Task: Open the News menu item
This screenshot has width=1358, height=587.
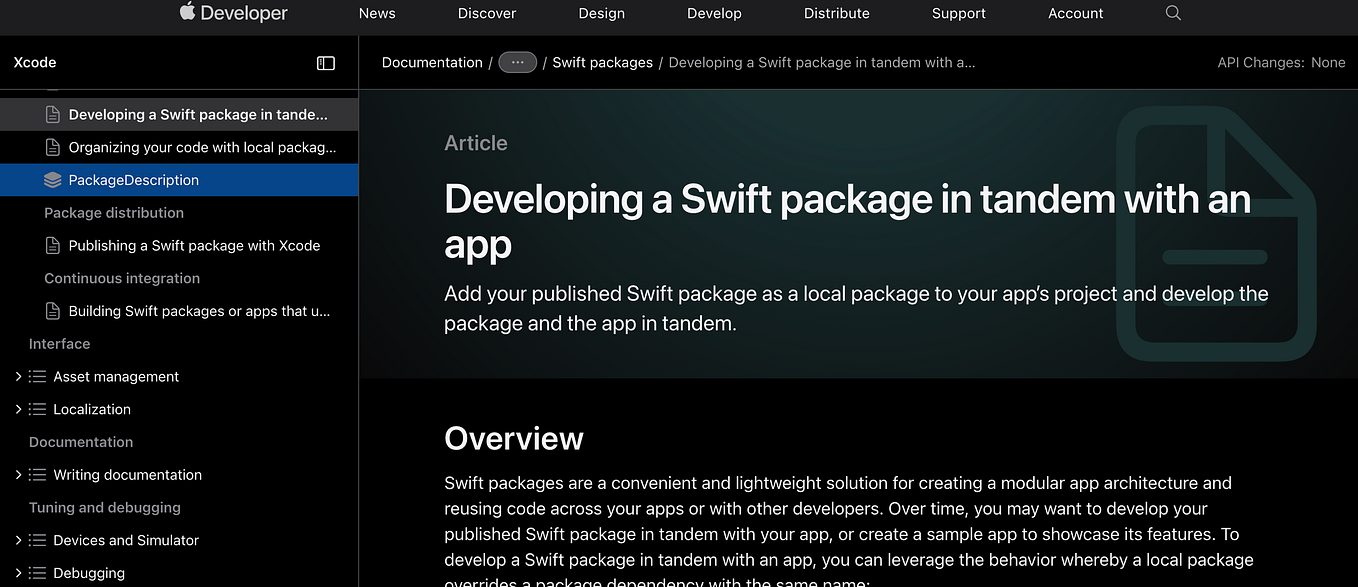Action: [x=377, y=13]
